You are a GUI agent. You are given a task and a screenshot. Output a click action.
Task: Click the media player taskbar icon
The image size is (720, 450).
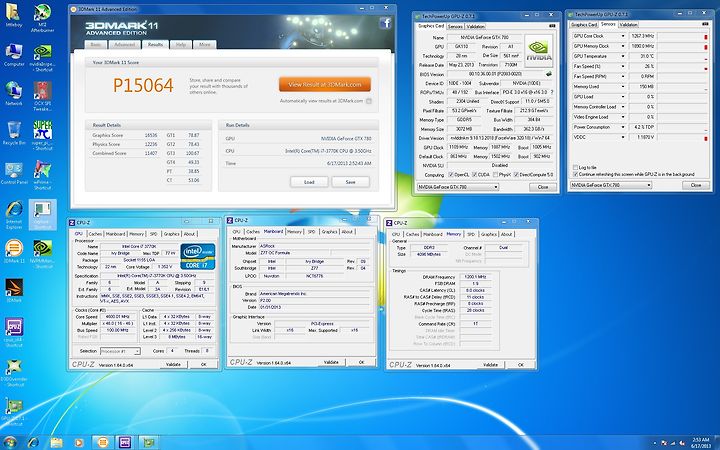[x=79, y=443]
